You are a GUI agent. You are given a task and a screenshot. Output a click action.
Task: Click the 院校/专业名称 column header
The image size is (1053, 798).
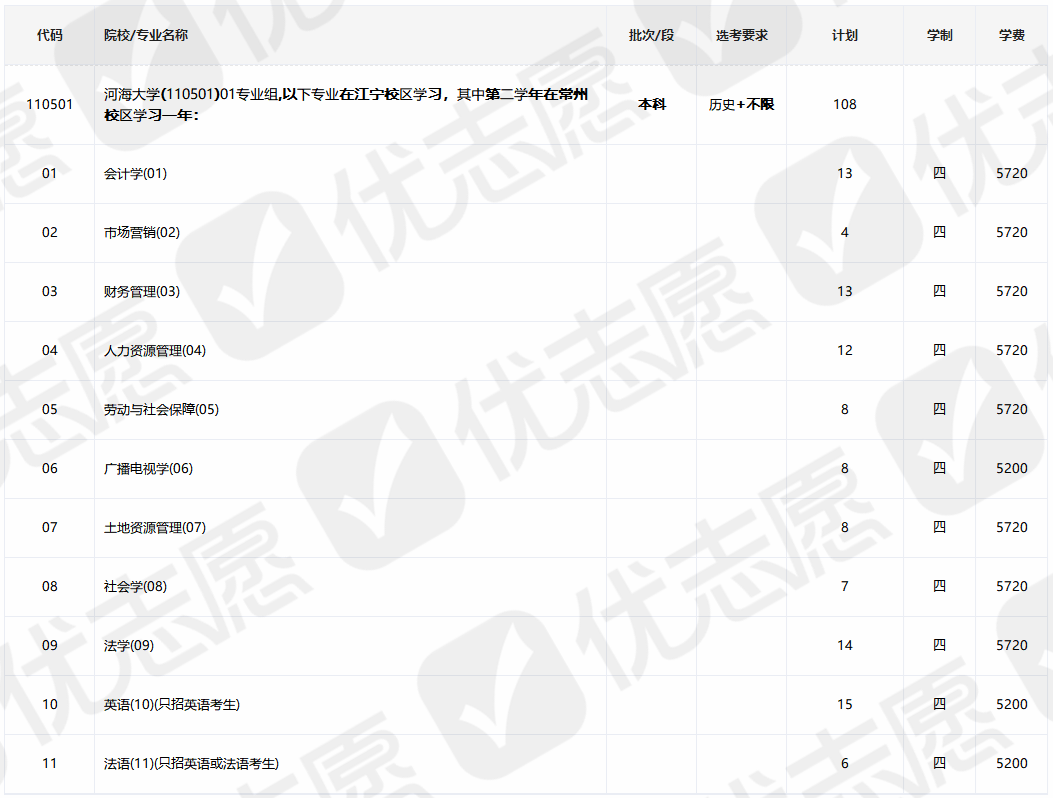click(145, 35)
